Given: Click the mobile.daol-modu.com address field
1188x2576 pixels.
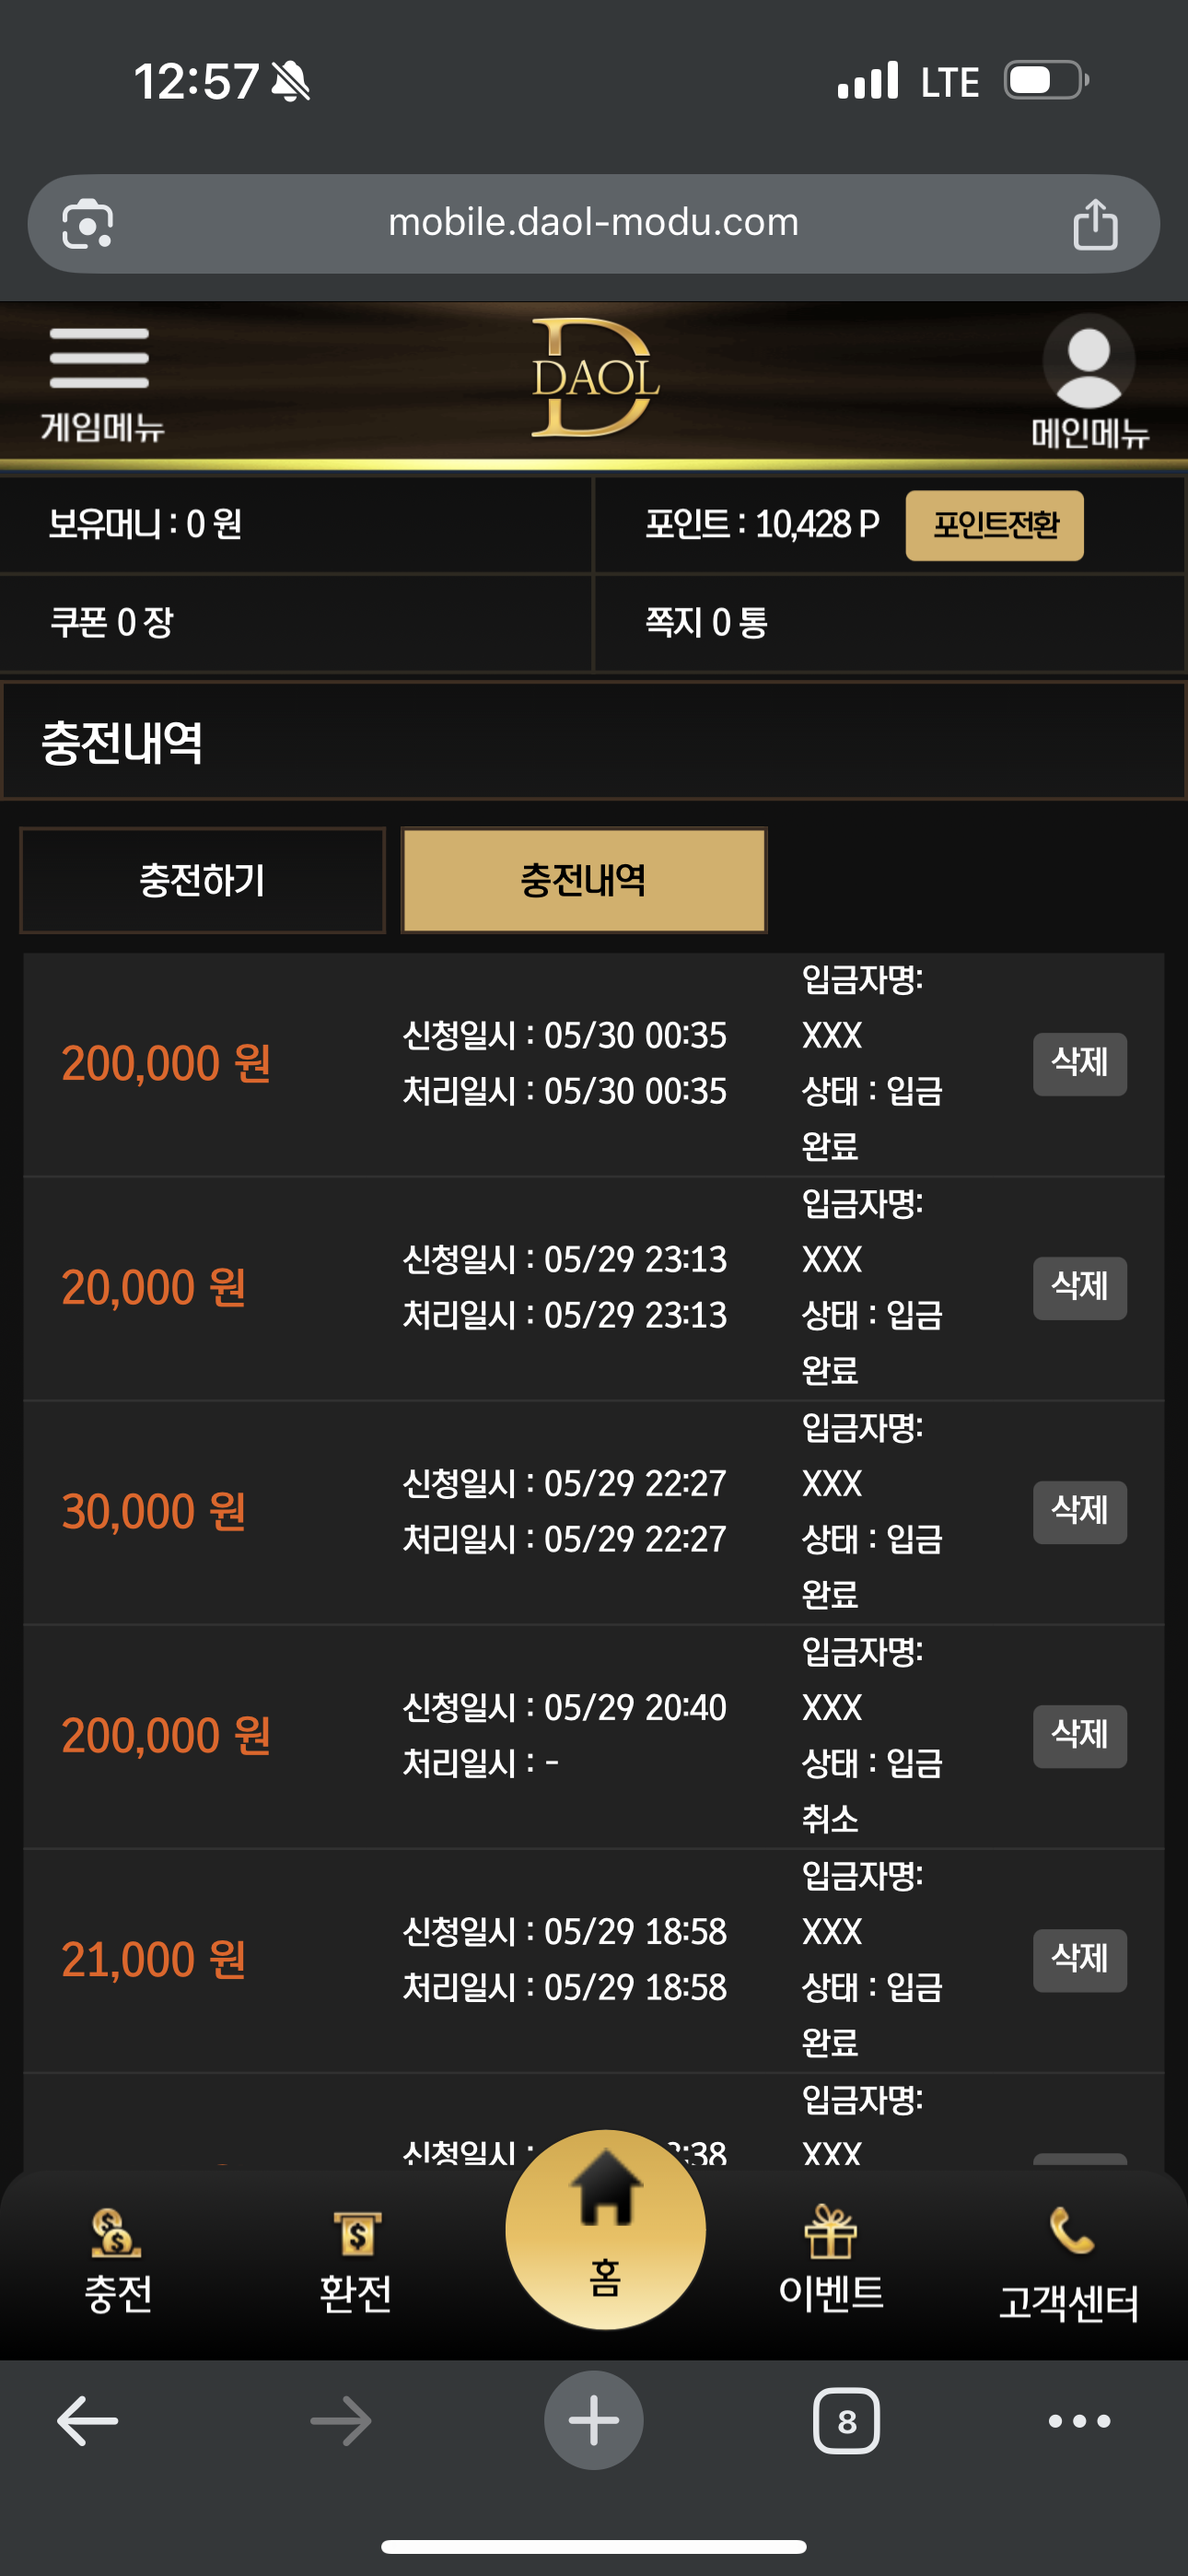Looking at the screenshot, I should click(x=594, y=224).
